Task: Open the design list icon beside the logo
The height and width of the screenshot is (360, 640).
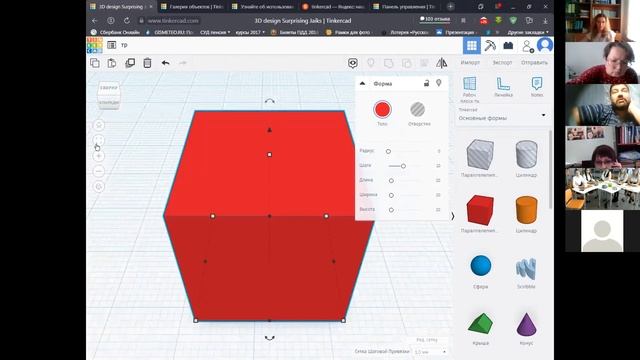Action: (111, 45)
